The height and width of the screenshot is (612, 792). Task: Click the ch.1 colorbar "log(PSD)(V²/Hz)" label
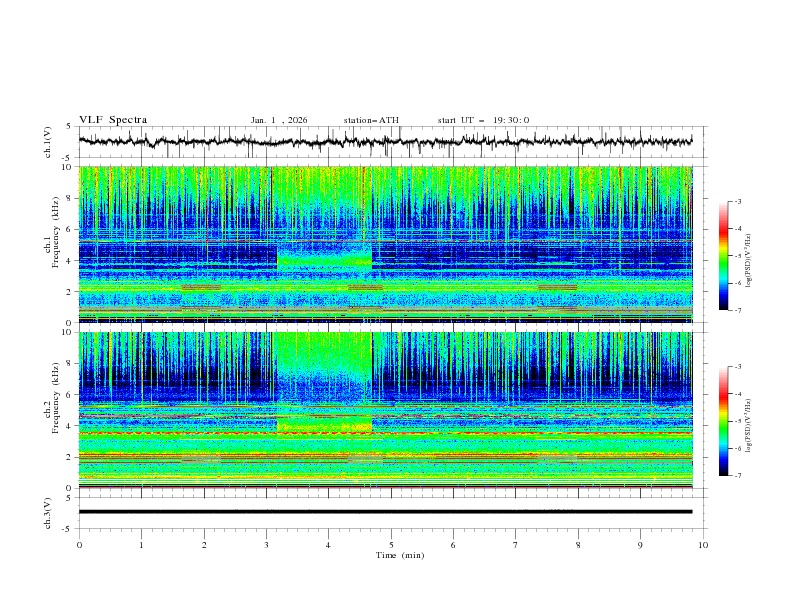click(x=749, y=261)
